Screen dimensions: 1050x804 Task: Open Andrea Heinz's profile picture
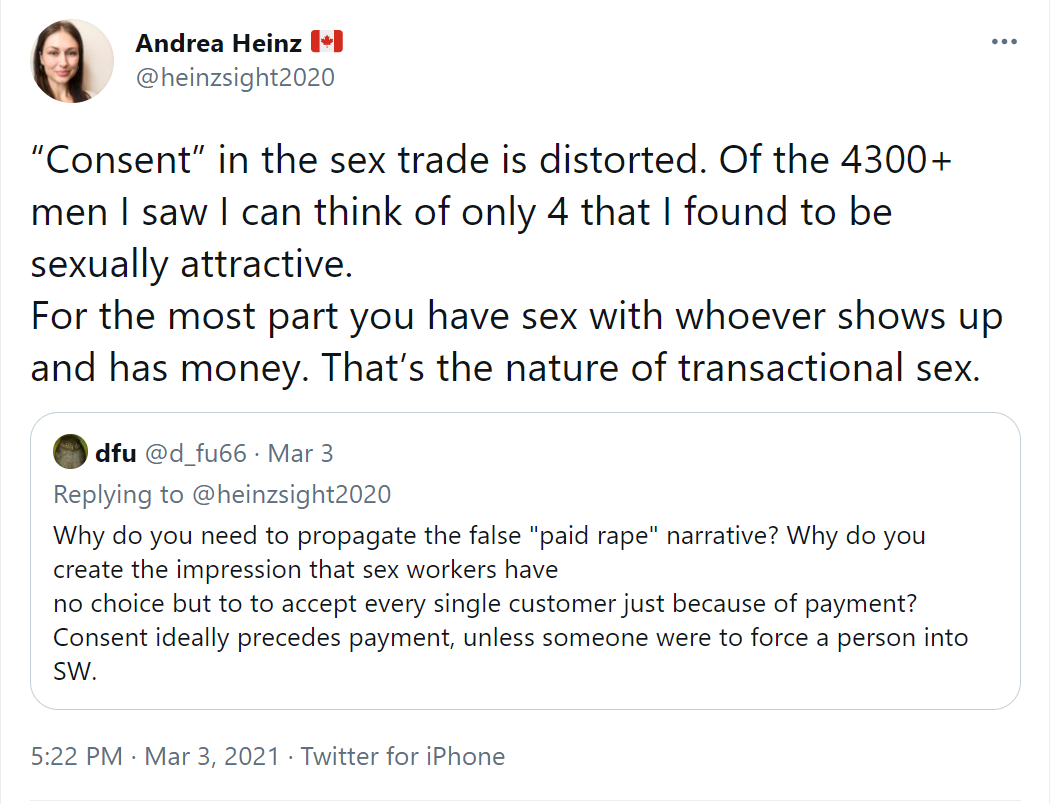(x=73, y=61)
